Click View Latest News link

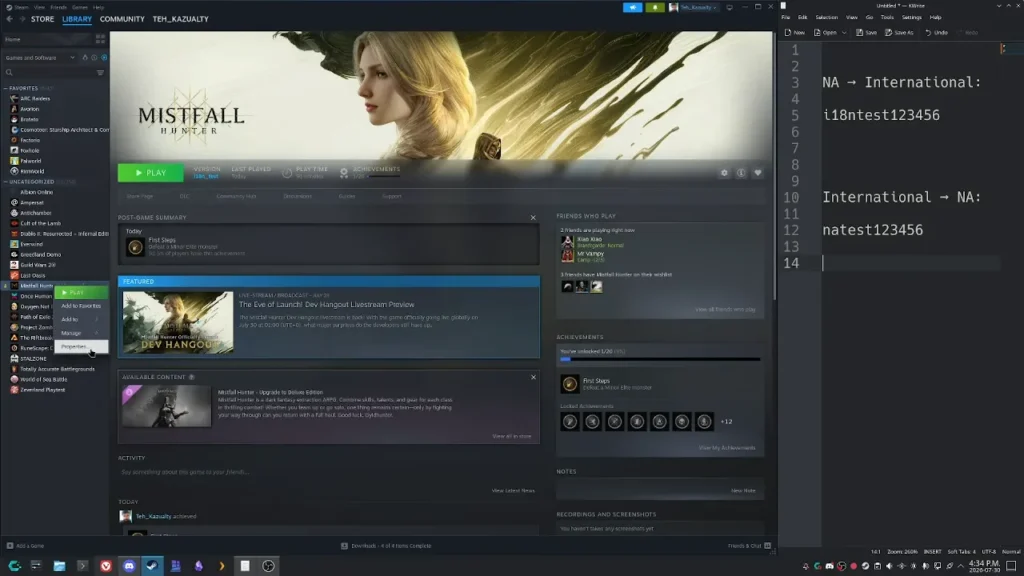(x=513, y=490)
